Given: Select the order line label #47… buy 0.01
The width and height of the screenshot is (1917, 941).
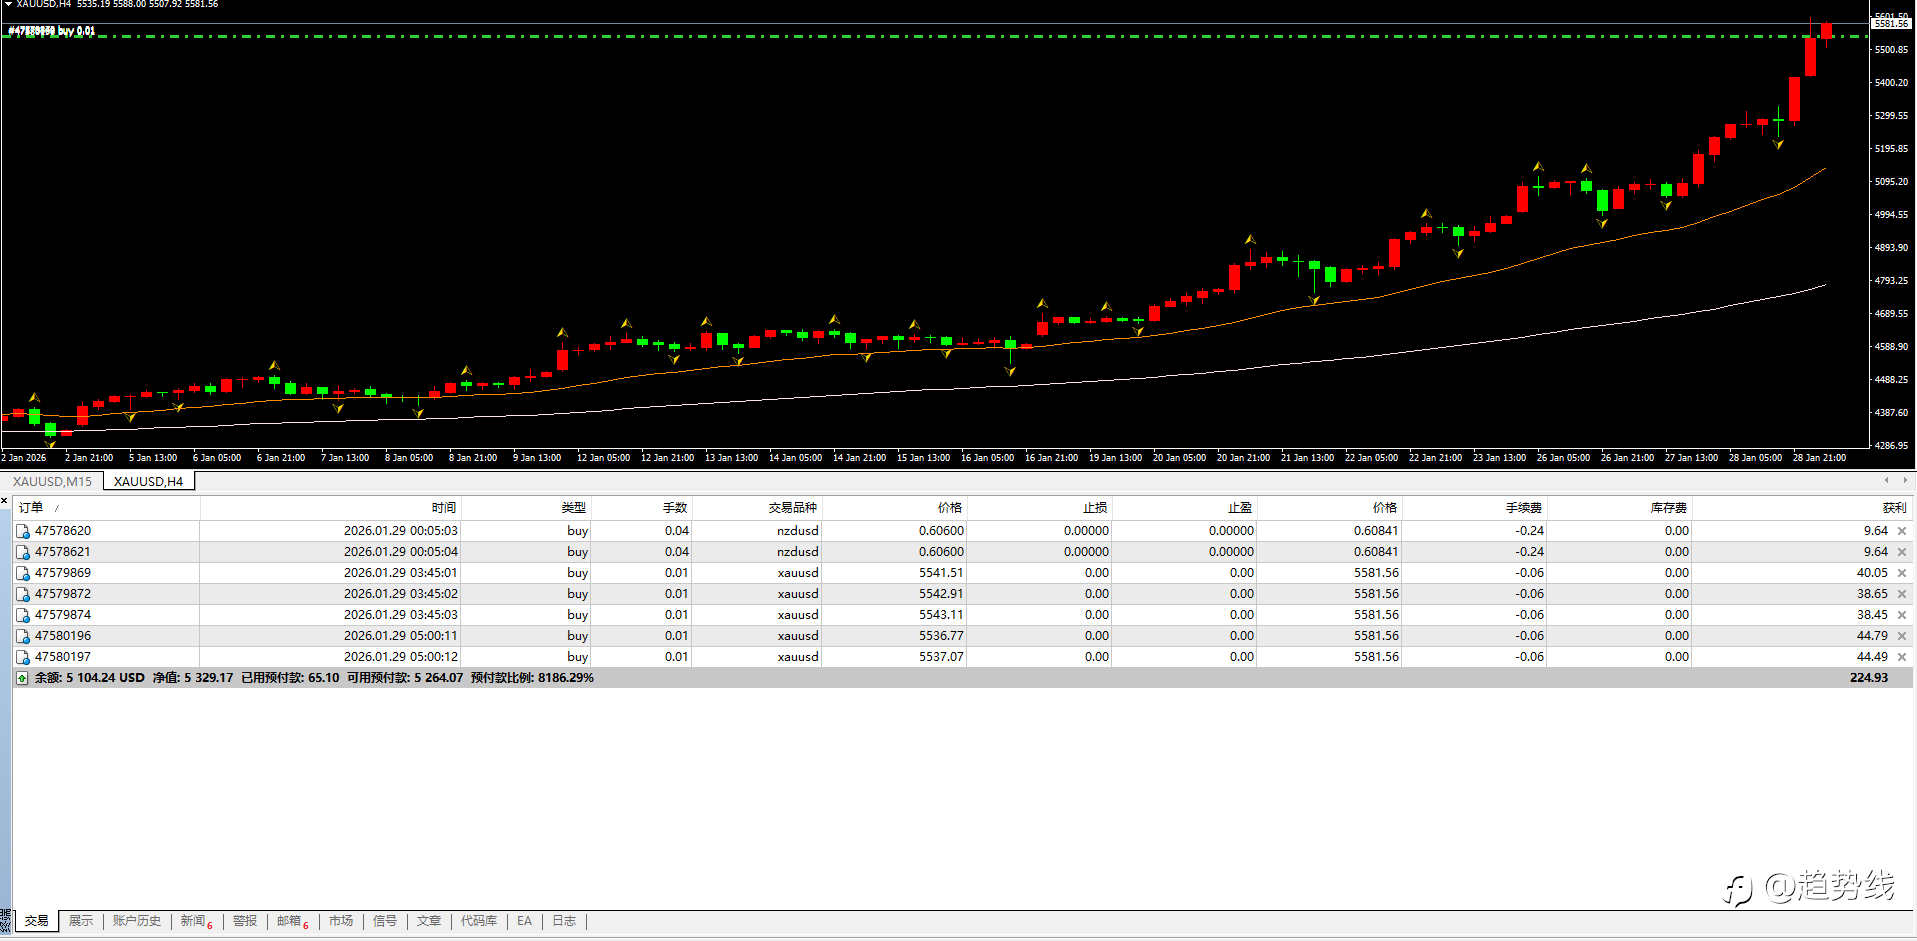Looking at the screenshot, I should coord(52,31).
